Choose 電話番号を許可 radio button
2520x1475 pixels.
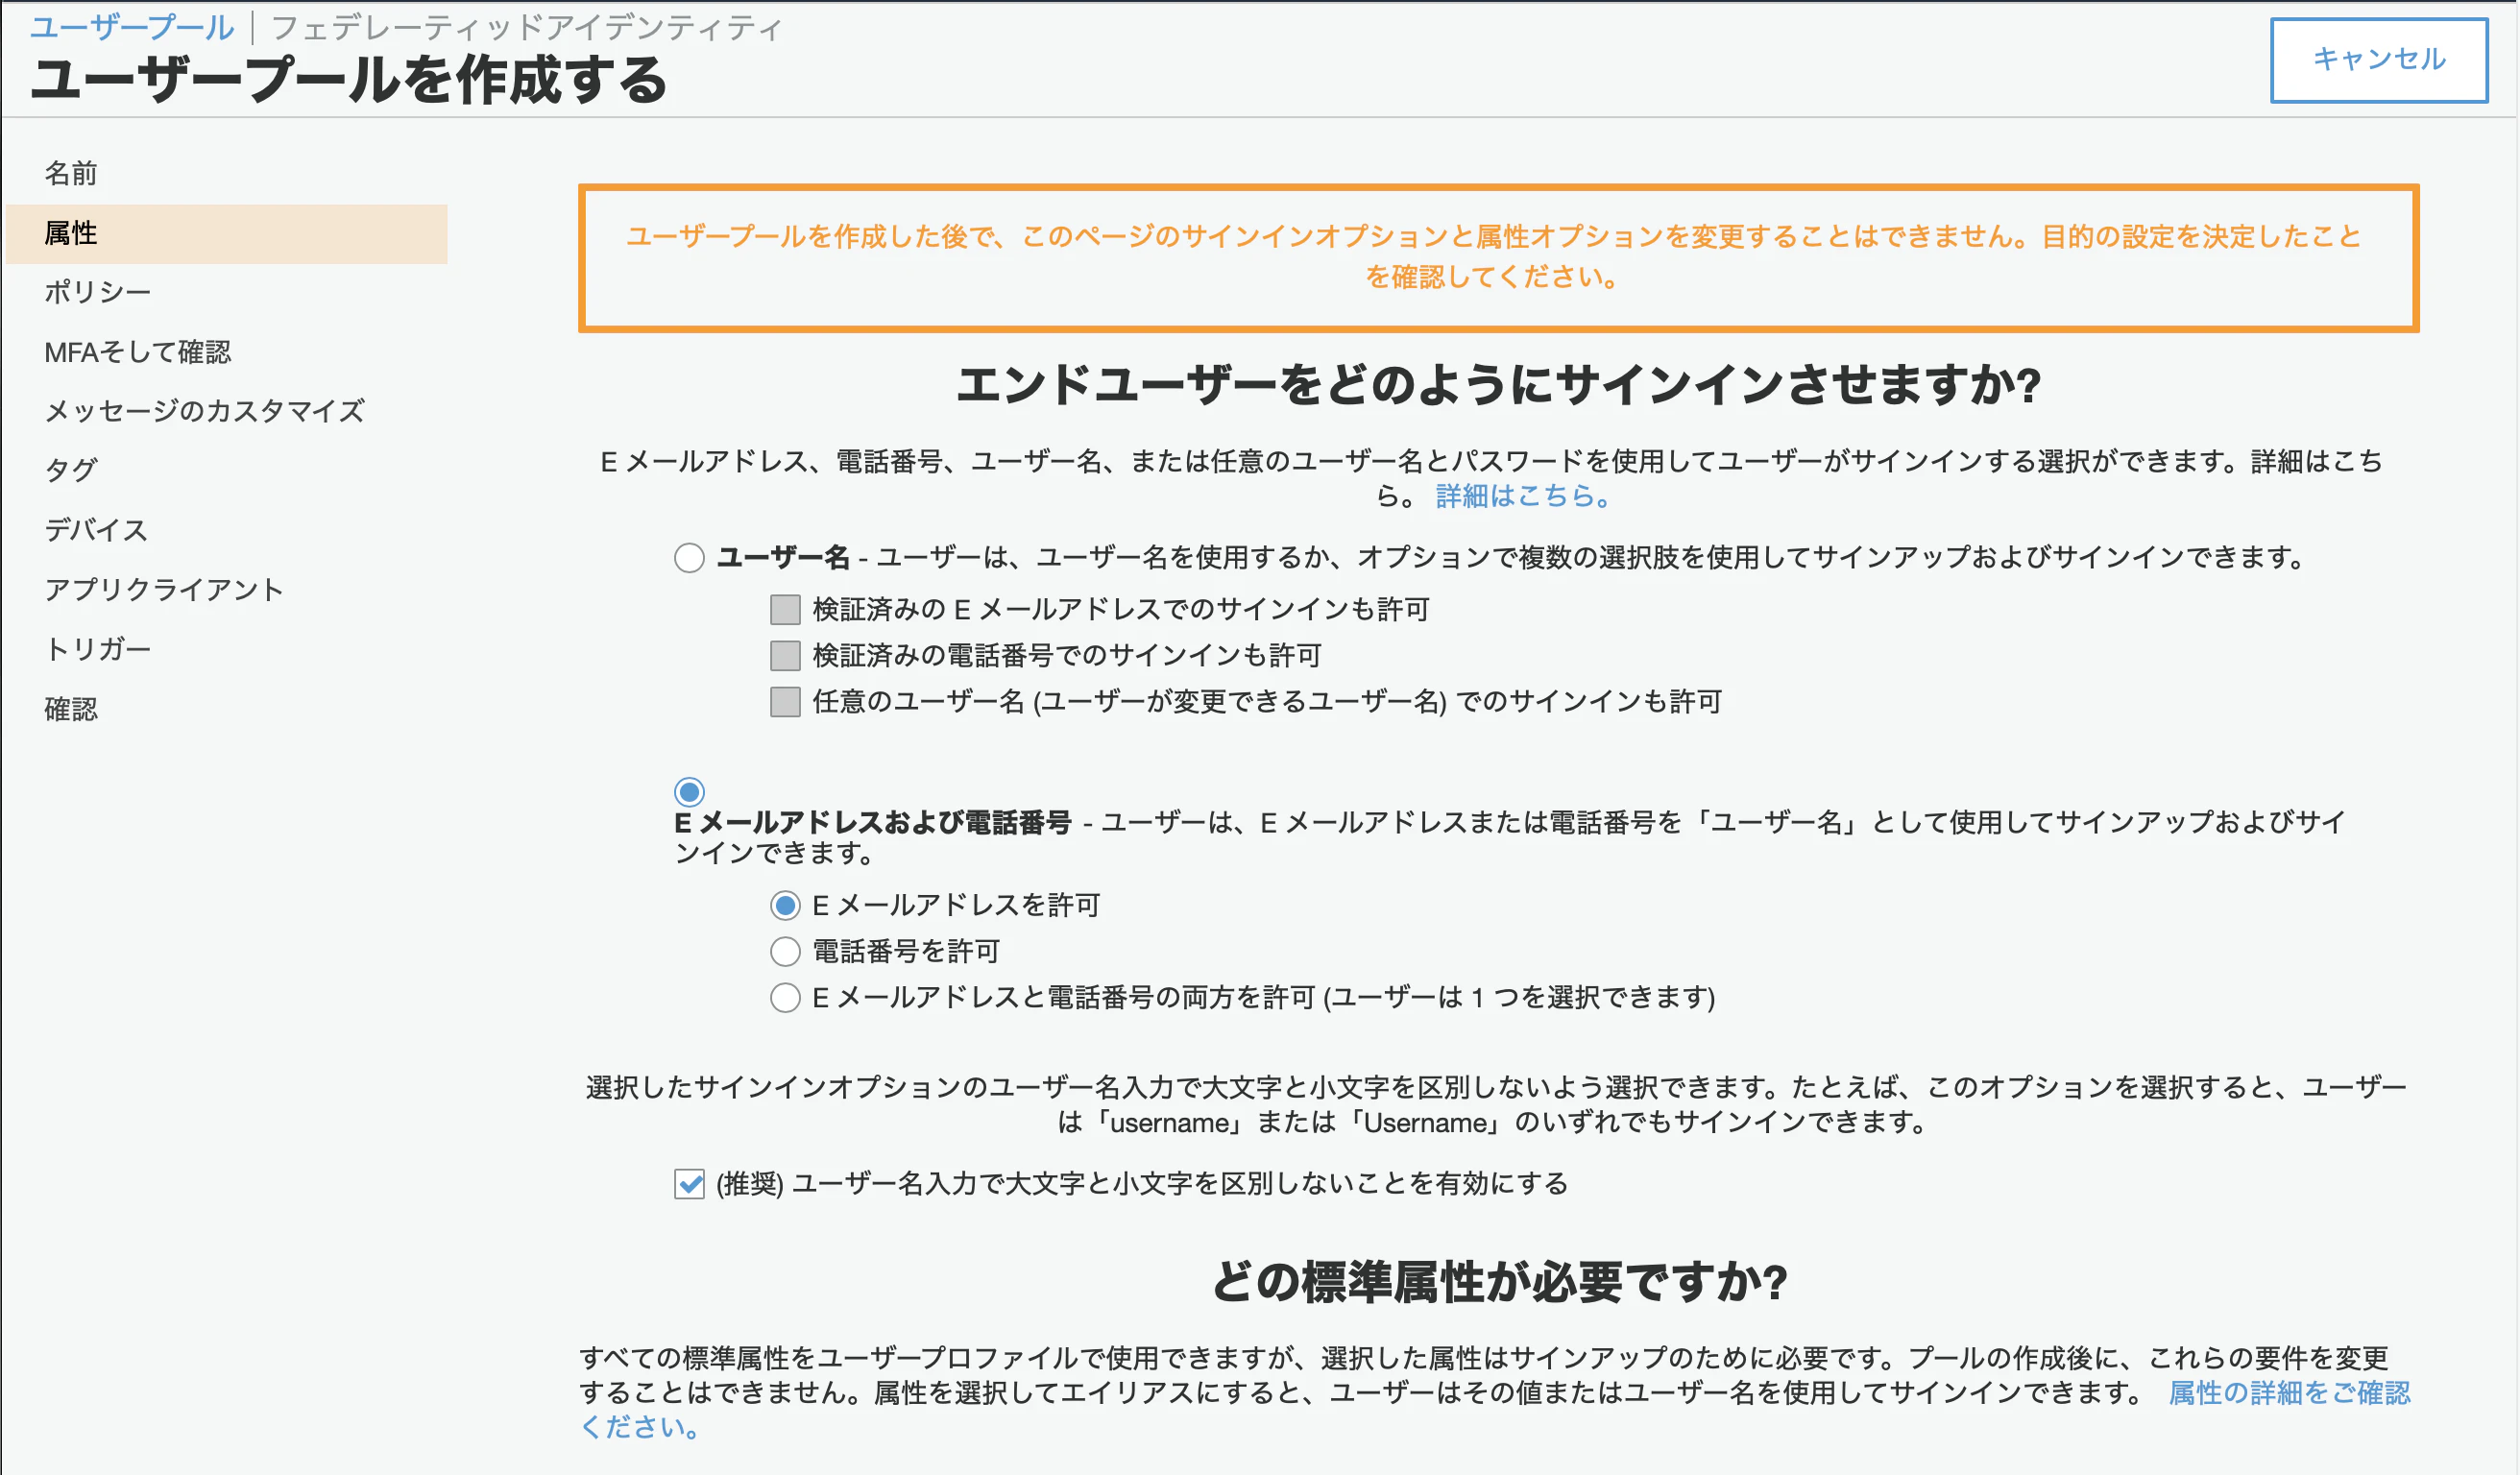click(x=785, y=951)
